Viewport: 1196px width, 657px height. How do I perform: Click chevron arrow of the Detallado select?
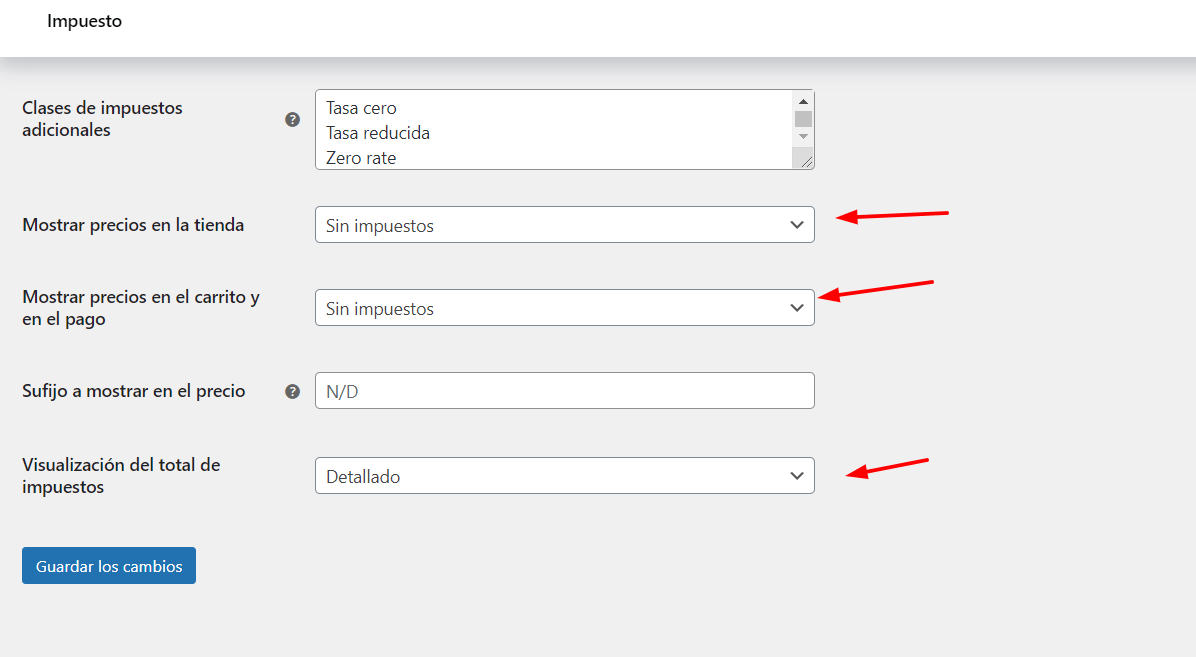(x=797, y=476)
